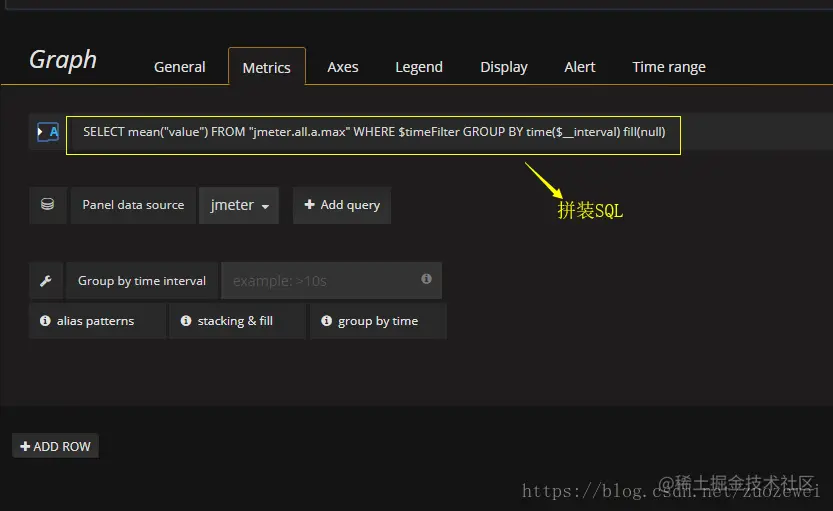Image resolution: width=833 pixels, height=511 pixels.
Task: Click the Panel data source label
Action: tap(133, 205)
